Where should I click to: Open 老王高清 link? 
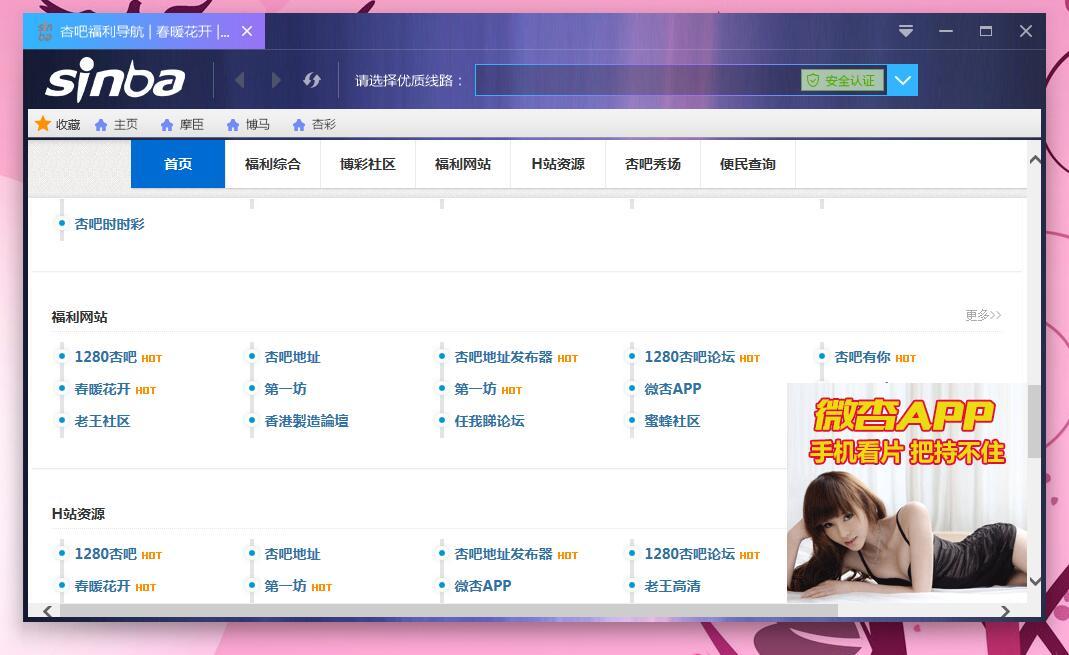[672, 586]
